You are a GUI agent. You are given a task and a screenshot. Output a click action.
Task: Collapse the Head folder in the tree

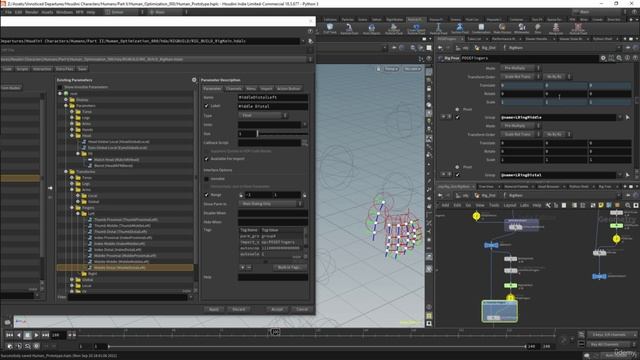[x=72, y=136]
